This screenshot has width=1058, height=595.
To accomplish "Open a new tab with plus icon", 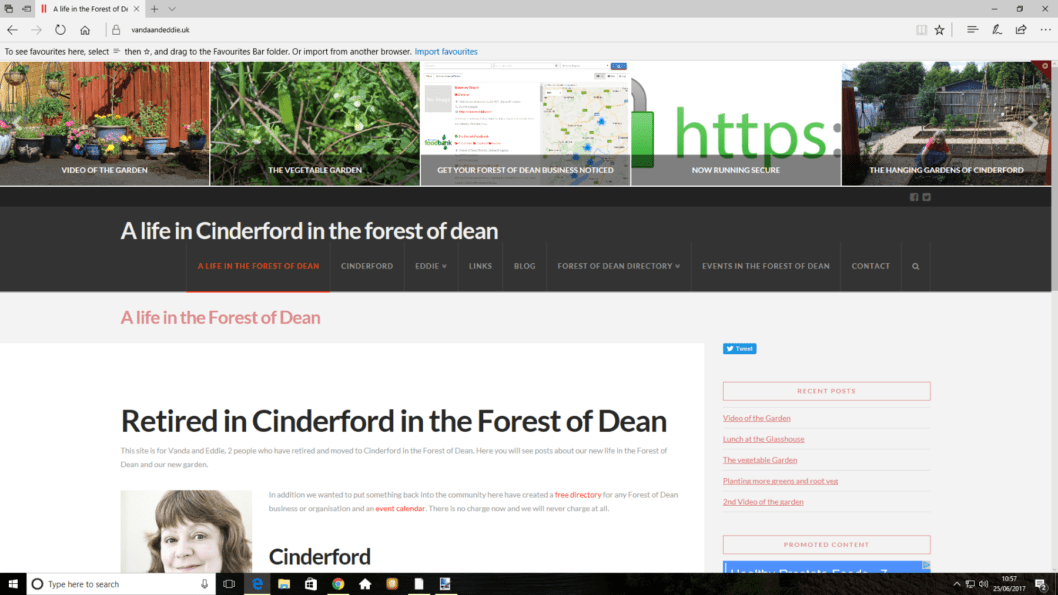I will 155,9.
